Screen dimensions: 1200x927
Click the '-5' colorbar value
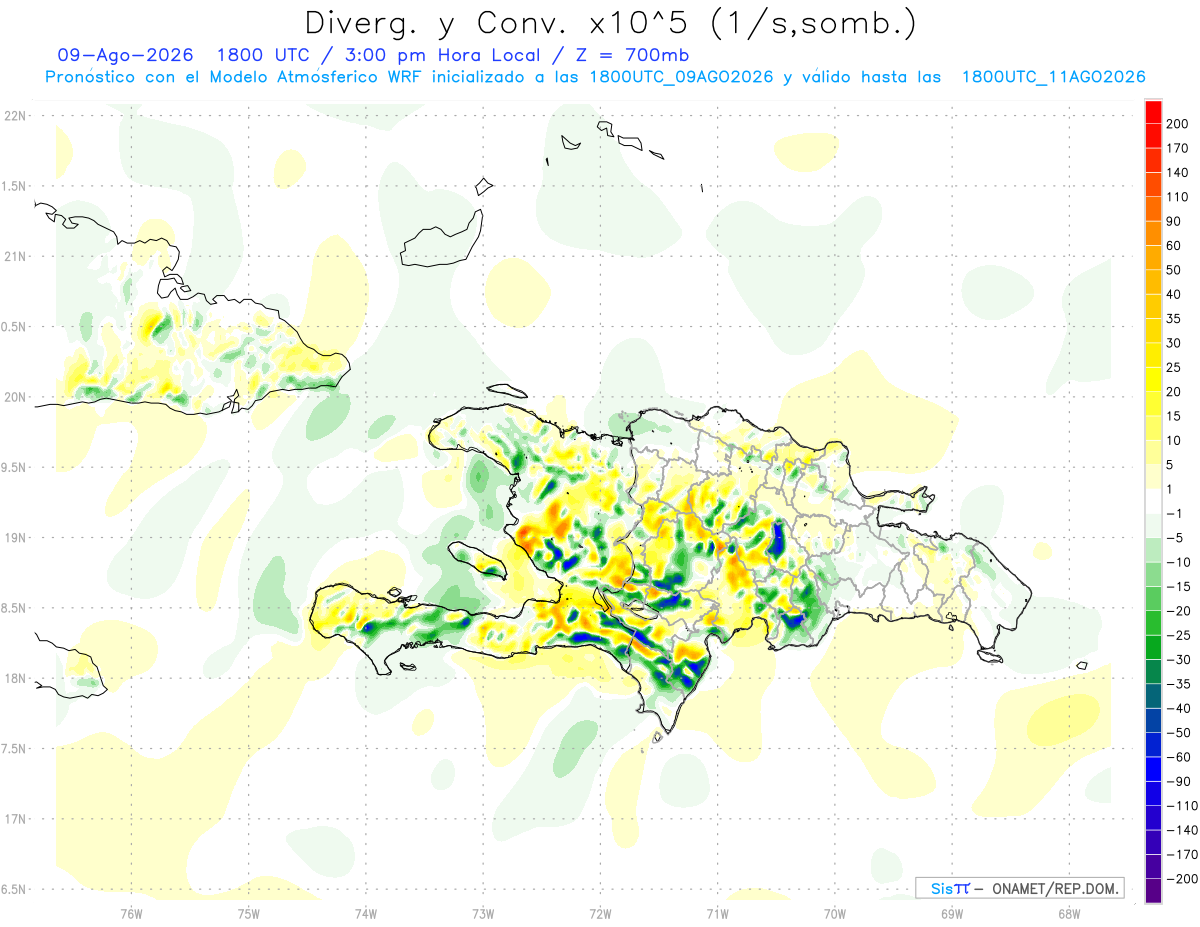[x=1175, y=538]
